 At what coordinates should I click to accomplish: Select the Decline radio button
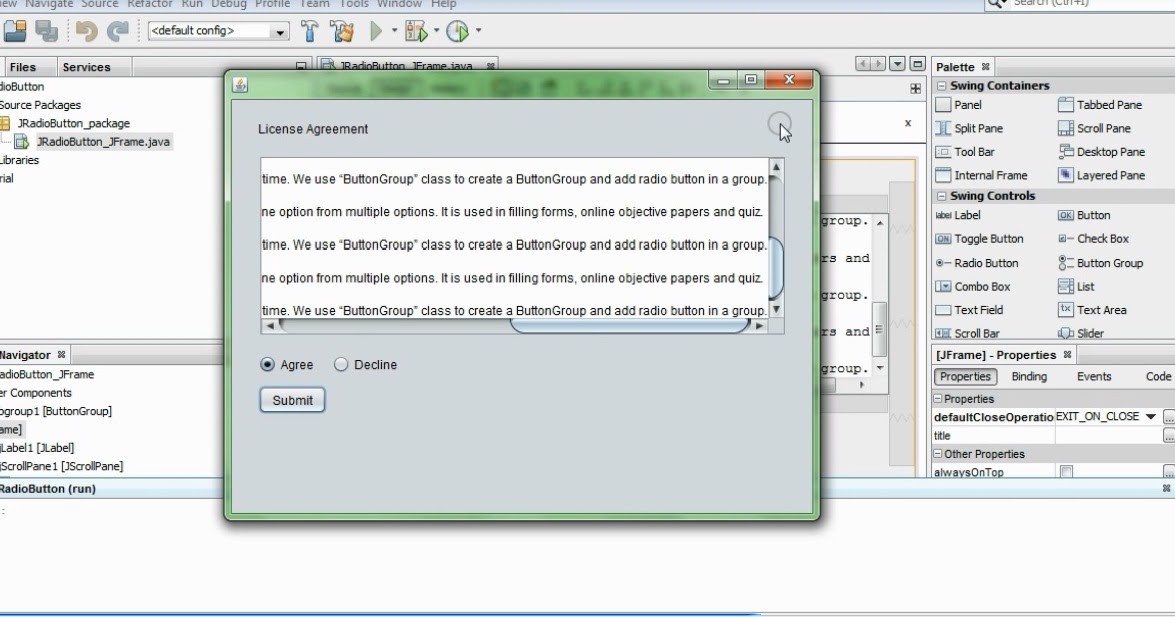click(x=340, y=365)
